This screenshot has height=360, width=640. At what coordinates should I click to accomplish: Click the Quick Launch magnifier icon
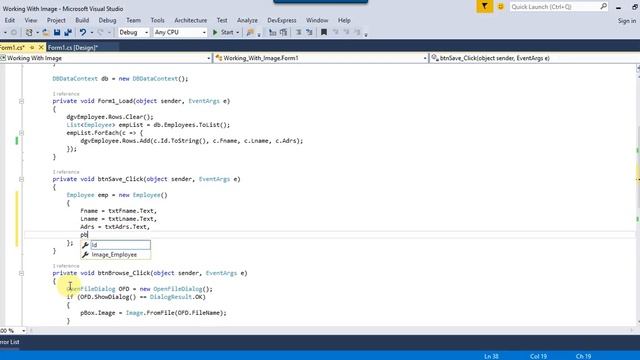603,7
